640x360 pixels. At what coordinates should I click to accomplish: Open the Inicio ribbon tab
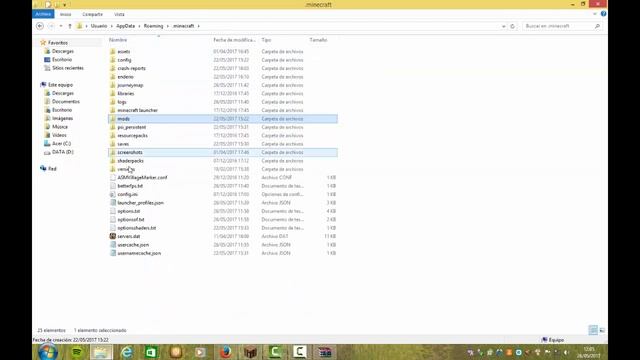pos(65,14)
